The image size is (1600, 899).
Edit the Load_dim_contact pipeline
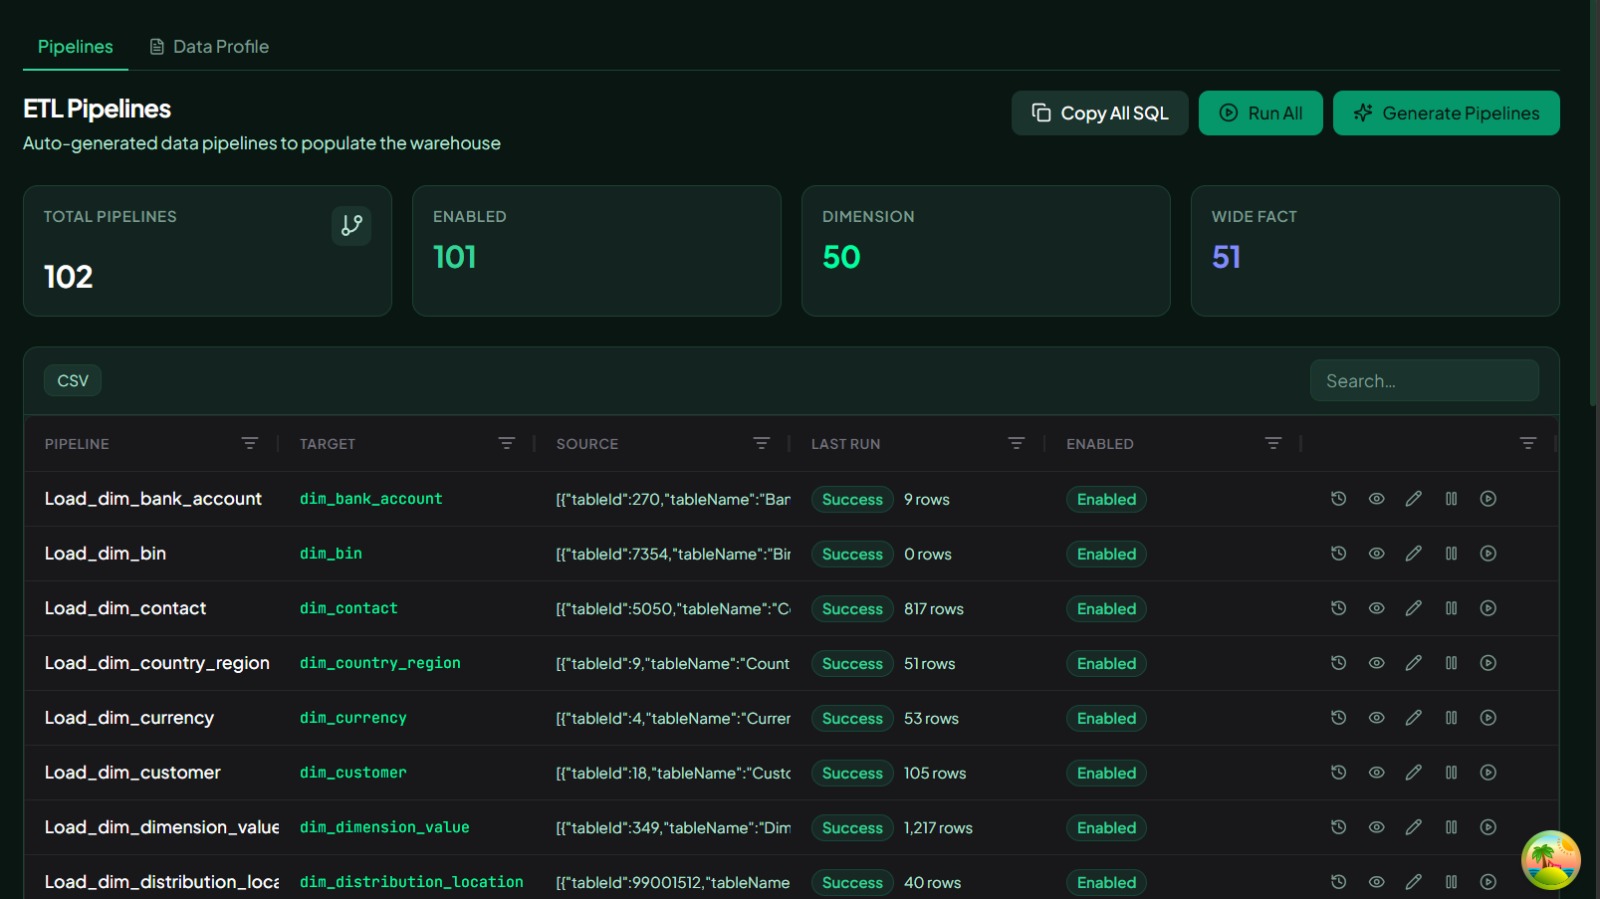pos(1413,608)
